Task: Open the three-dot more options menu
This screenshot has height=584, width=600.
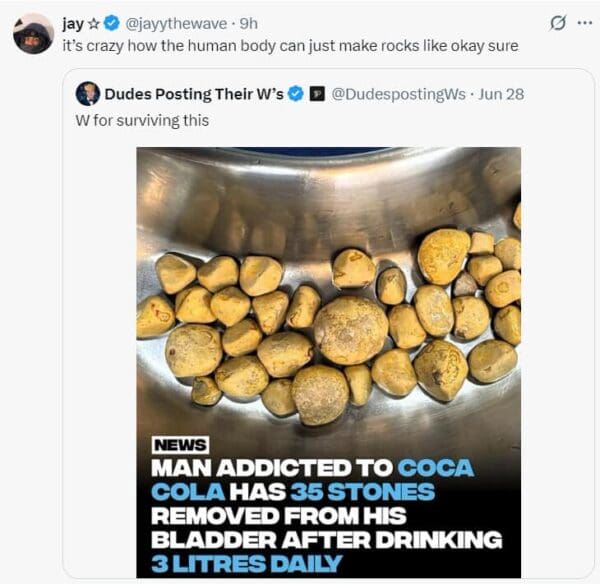Action: (584, 23)
